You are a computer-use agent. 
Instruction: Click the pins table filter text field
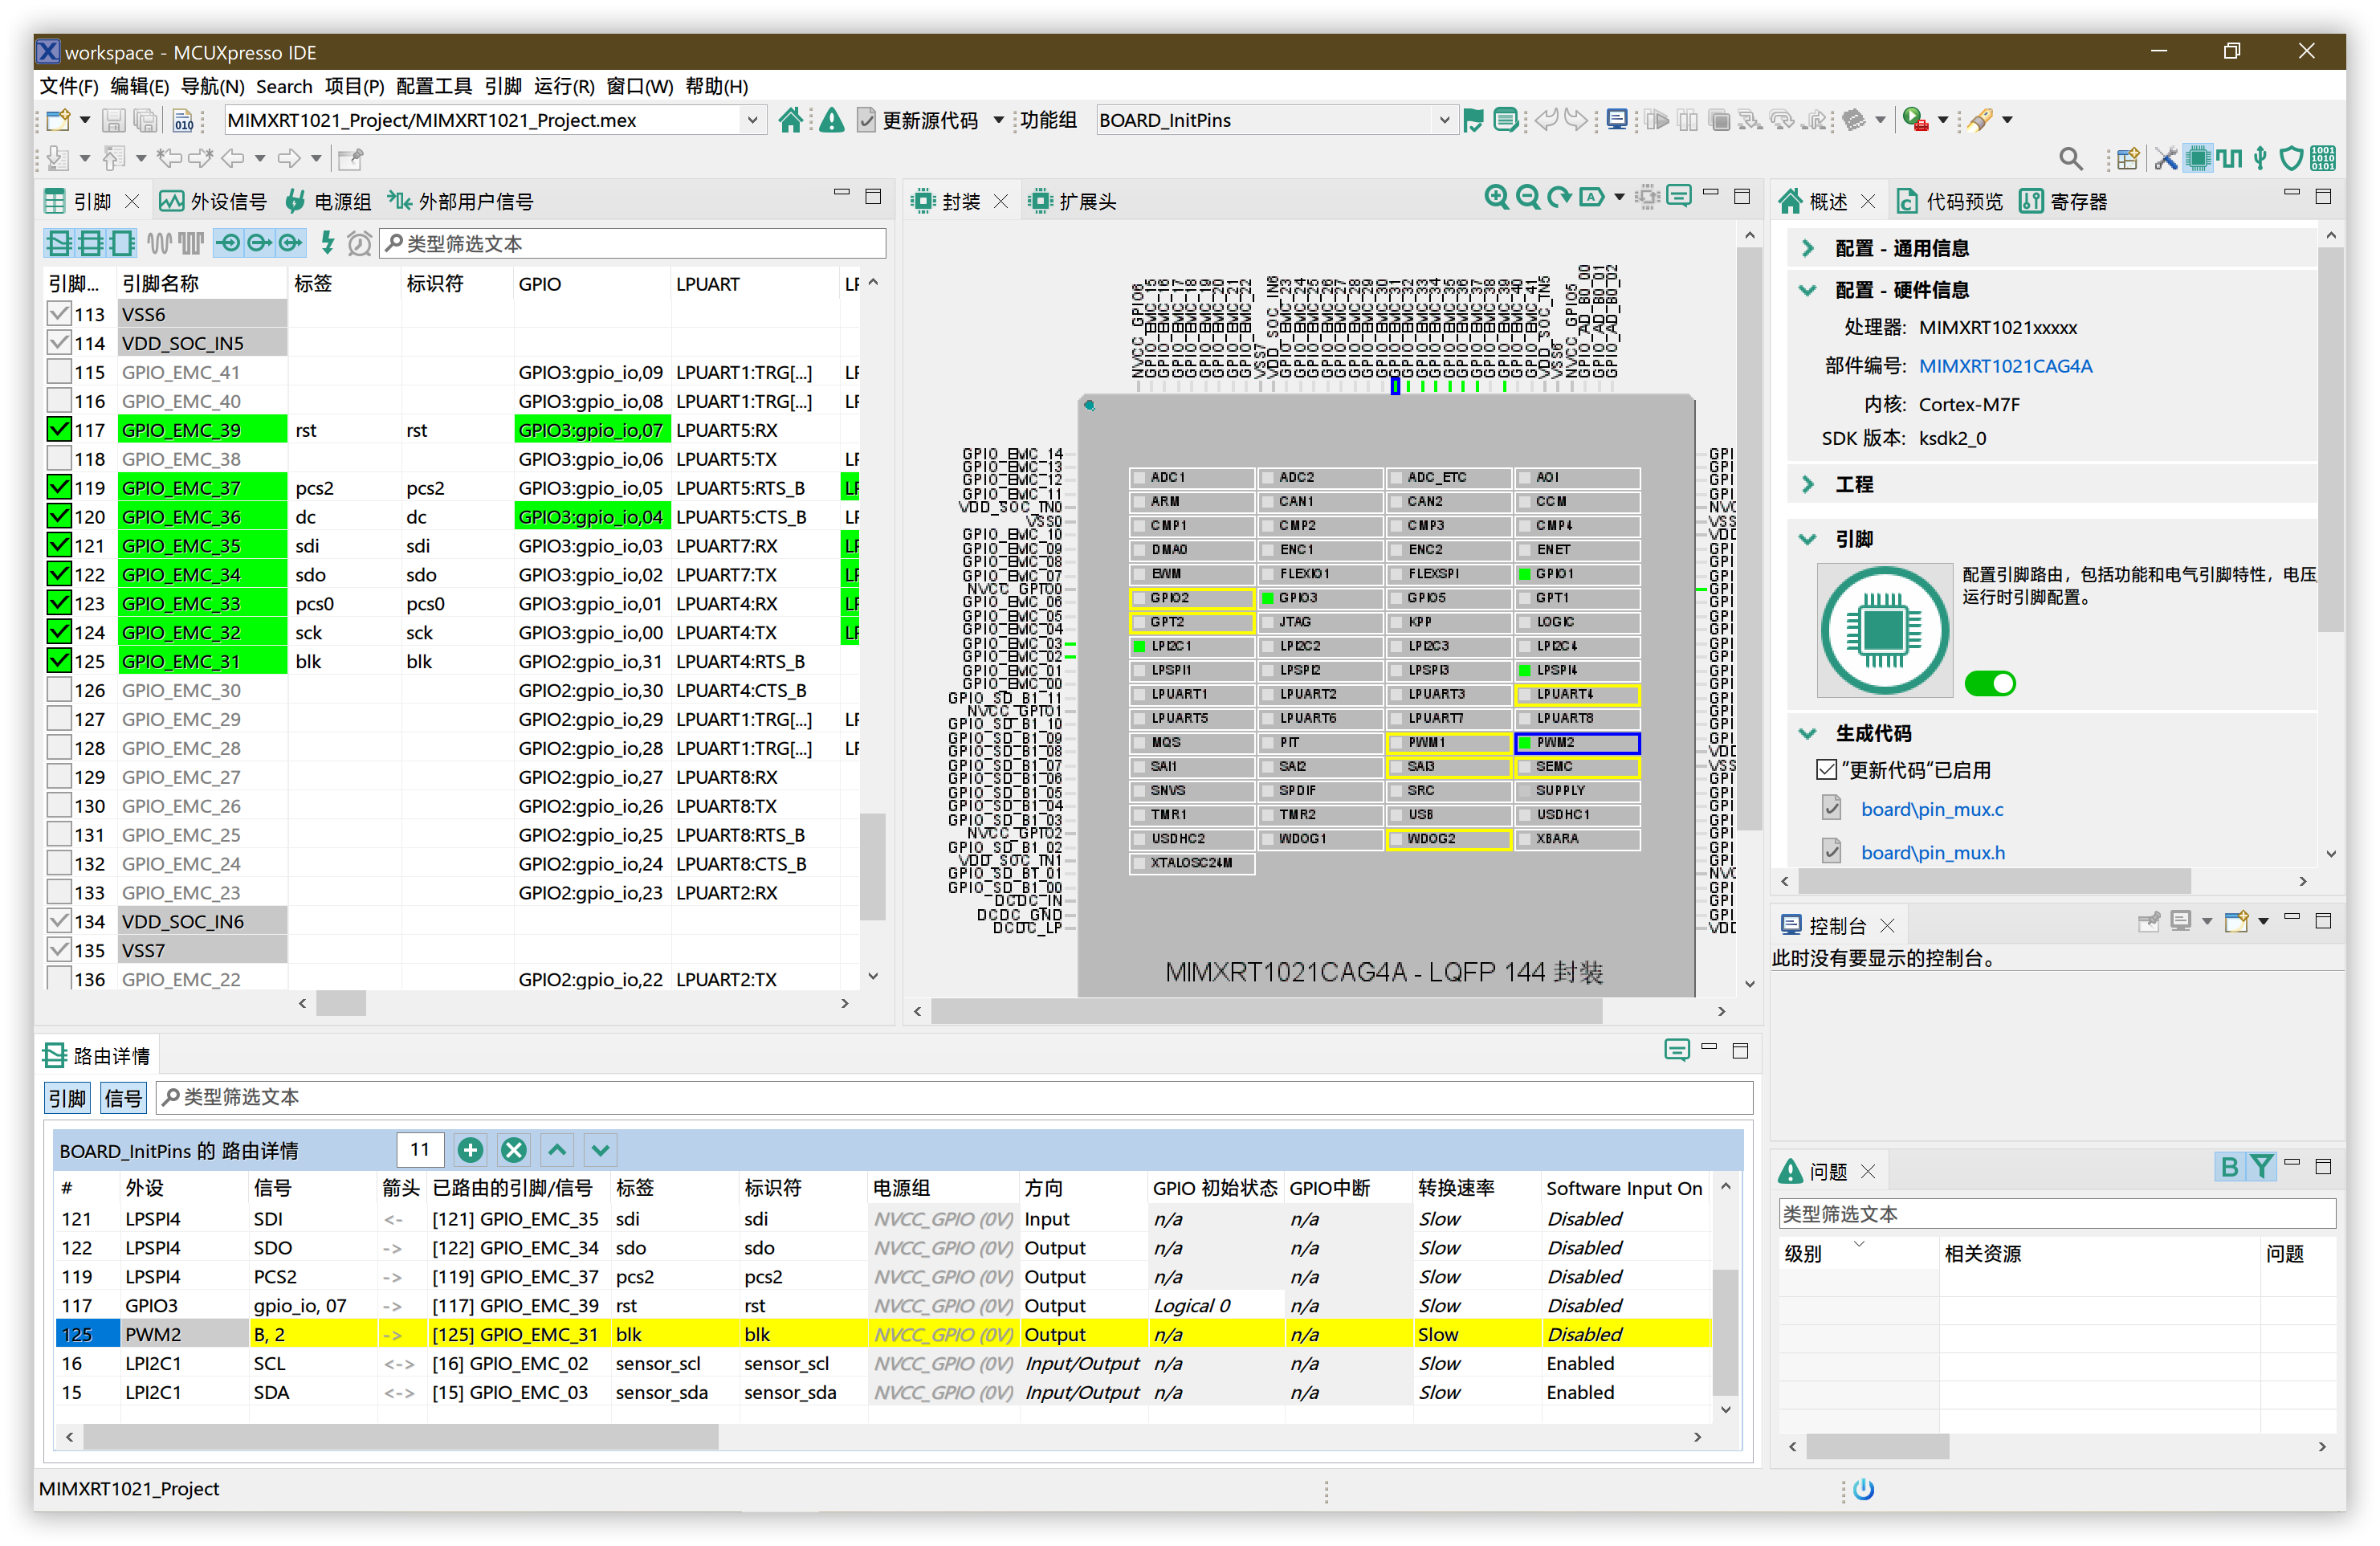[633, 243]
